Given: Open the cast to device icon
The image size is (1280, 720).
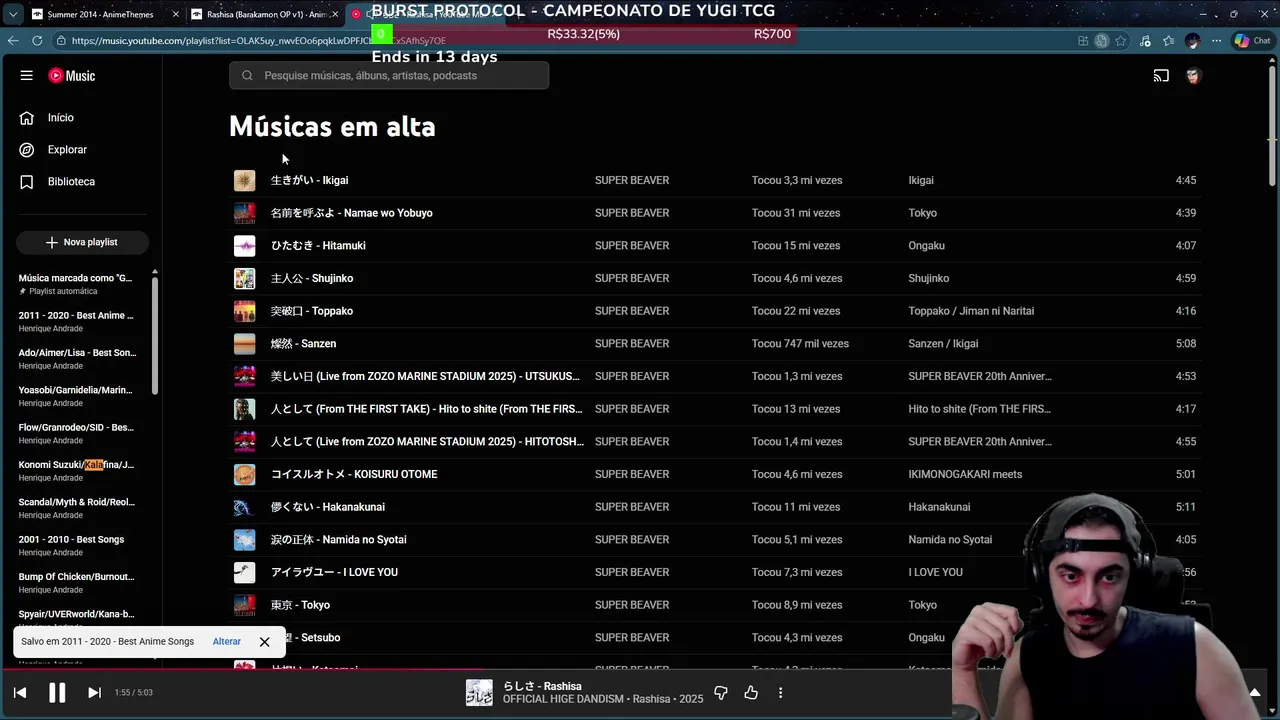Looking at the screenshot, I should click(1161, 76).
